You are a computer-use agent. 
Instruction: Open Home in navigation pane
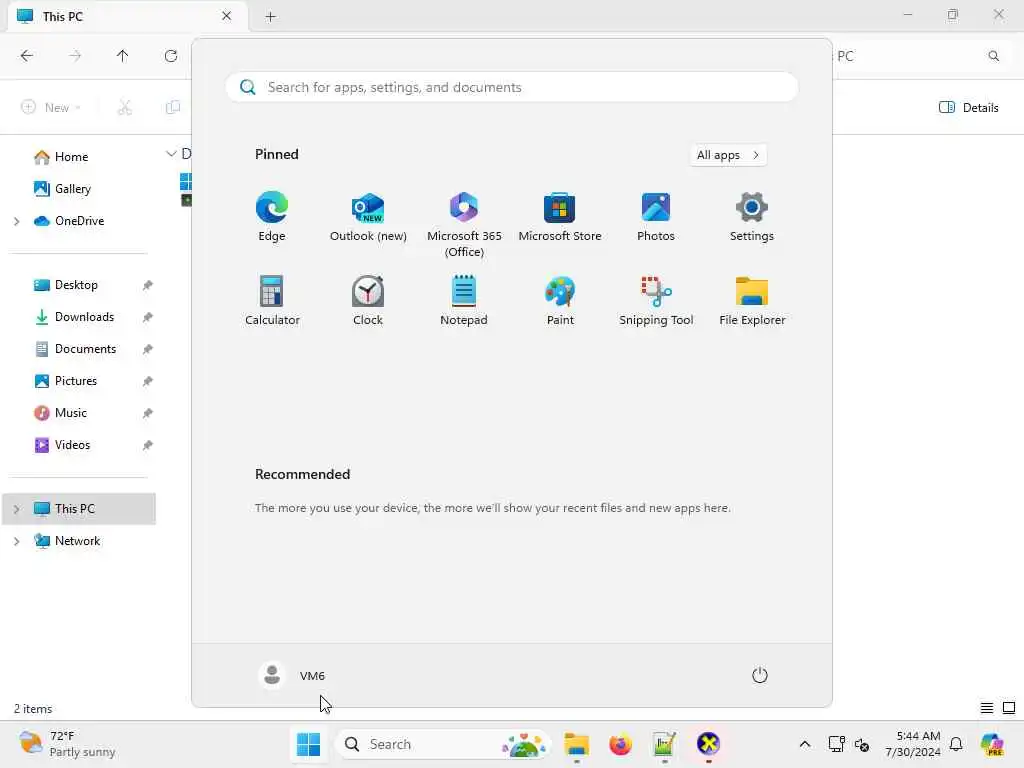71,157
